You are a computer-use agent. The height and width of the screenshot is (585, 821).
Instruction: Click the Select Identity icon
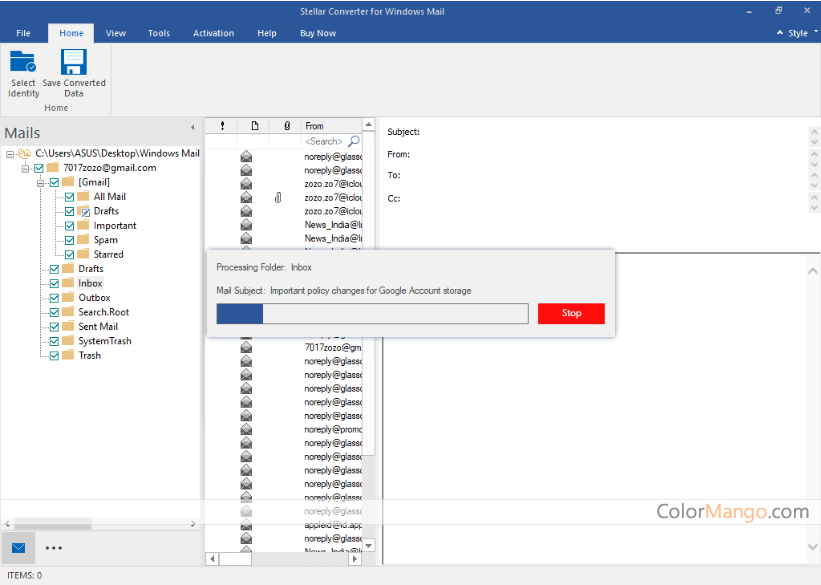pyautogui.click(x=23, y=62)
